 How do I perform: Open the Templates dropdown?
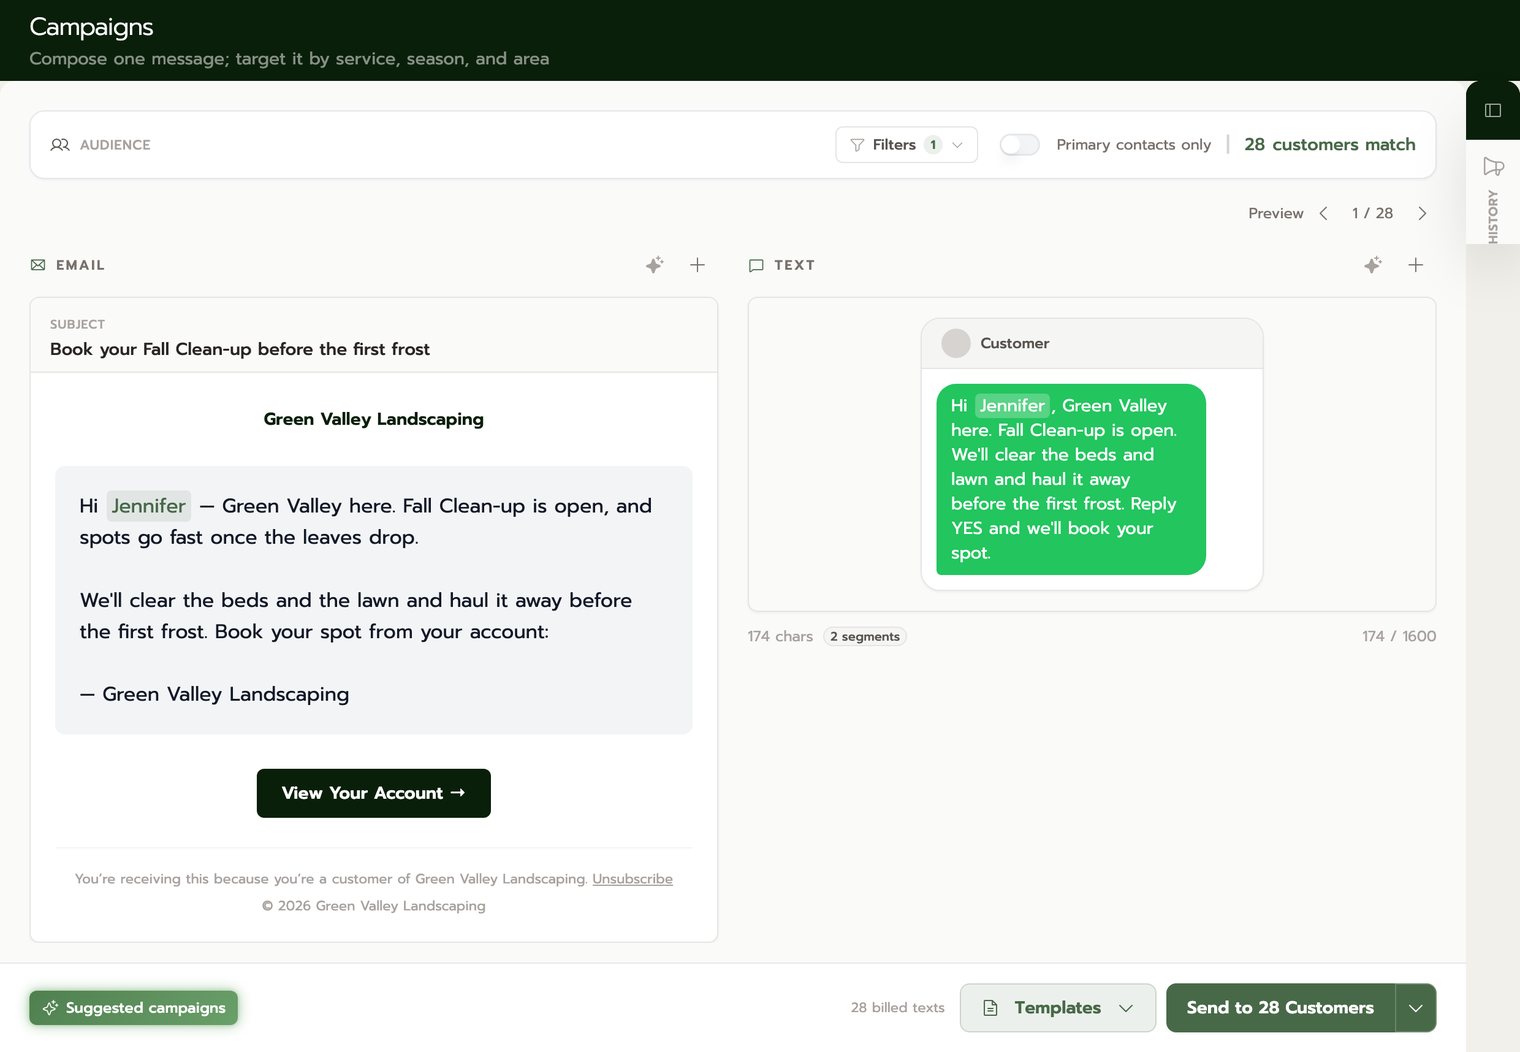pos(1058,1008)
